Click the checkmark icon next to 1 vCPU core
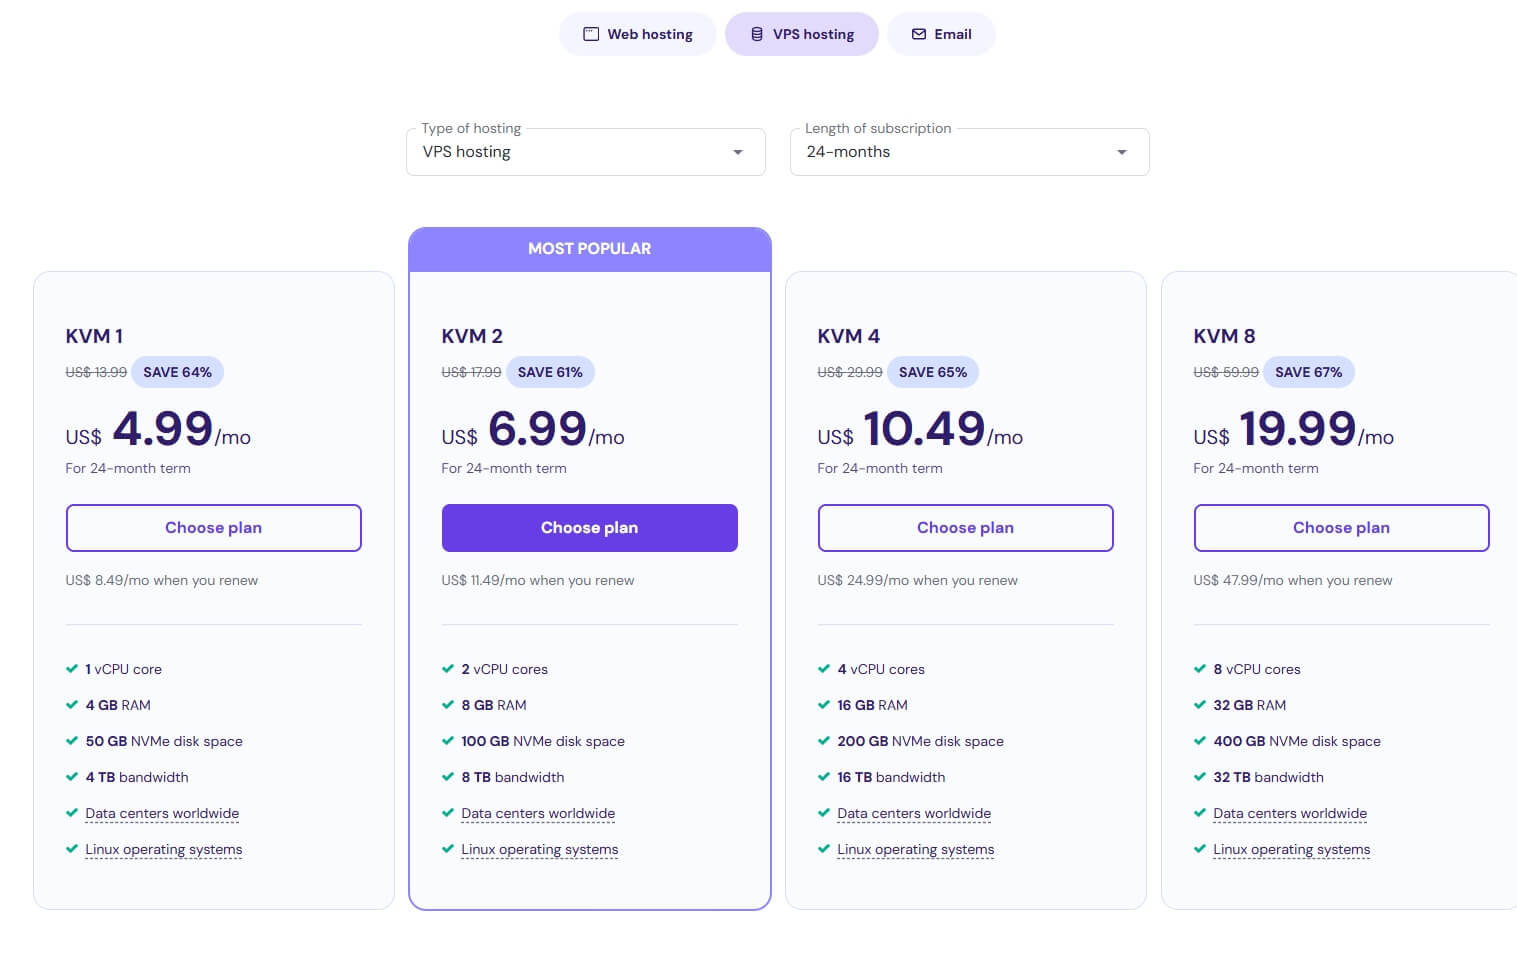The height and width of the screenshot is (961, 1517). [72, 669]
